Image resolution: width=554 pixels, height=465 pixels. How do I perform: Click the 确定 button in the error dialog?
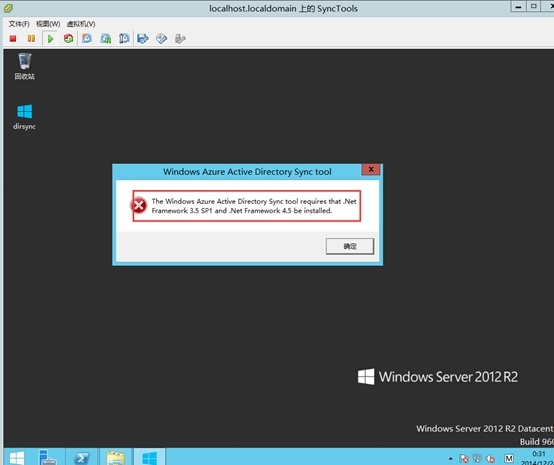[350, 246]
